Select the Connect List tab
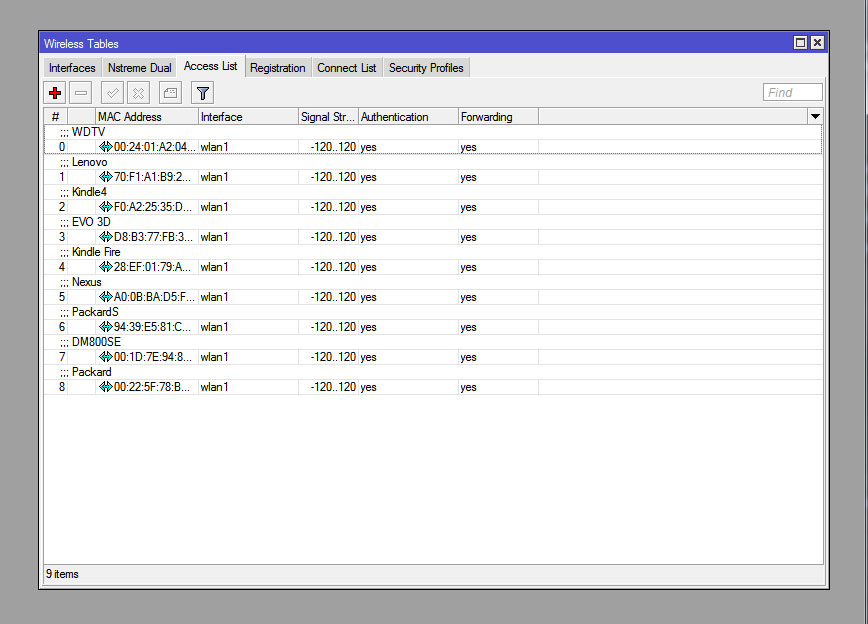The width and height of the screenshot is (868, 624). tap(346, 68)
